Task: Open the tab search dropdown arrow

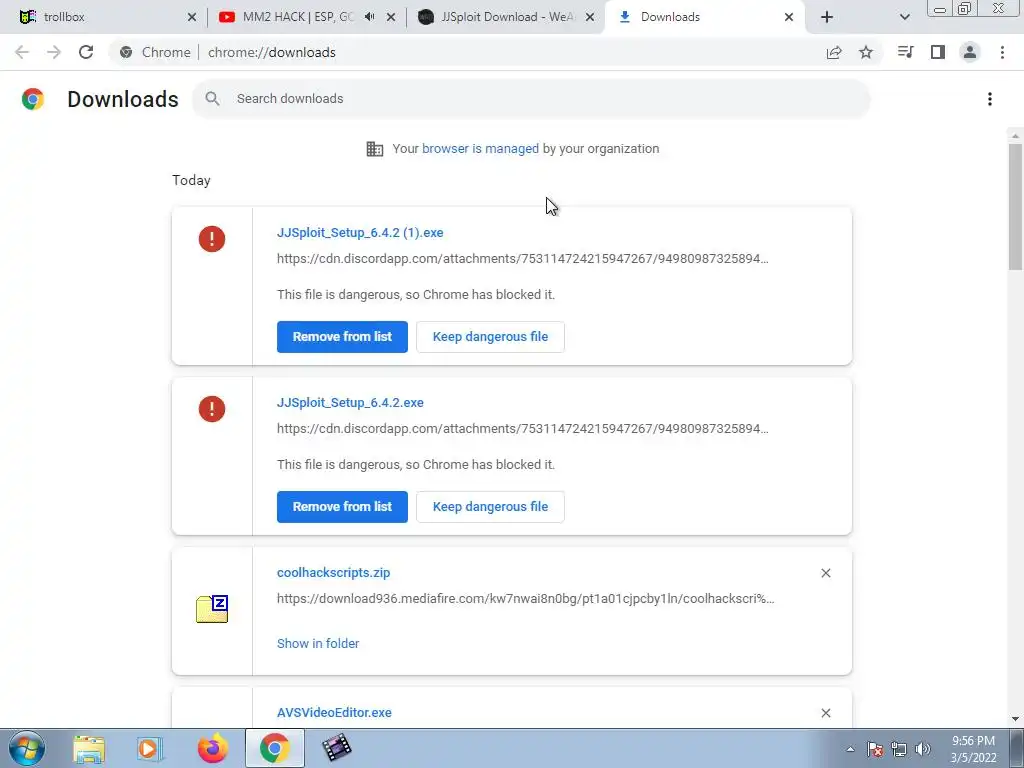Action: point(904,18)
